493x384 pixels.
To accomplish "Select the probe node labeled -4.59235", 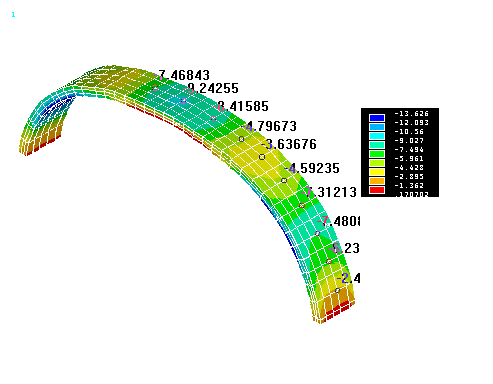I will pyautogui.click(x=284, y=180).
